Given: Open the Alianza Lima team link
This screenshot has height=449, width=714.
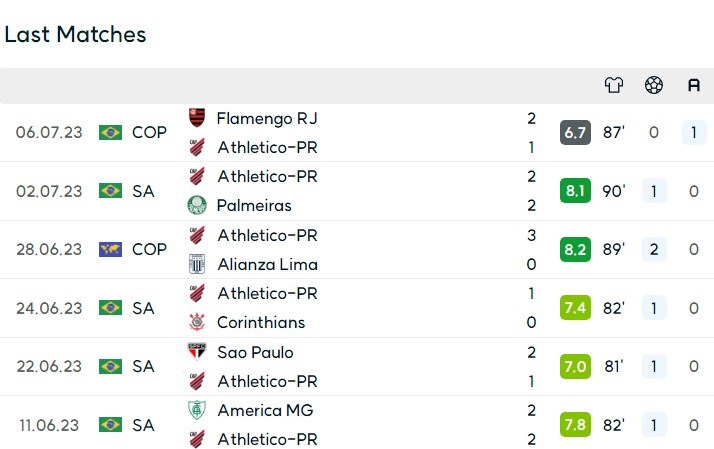Looking at the screenshot, I should pos(267,264).
